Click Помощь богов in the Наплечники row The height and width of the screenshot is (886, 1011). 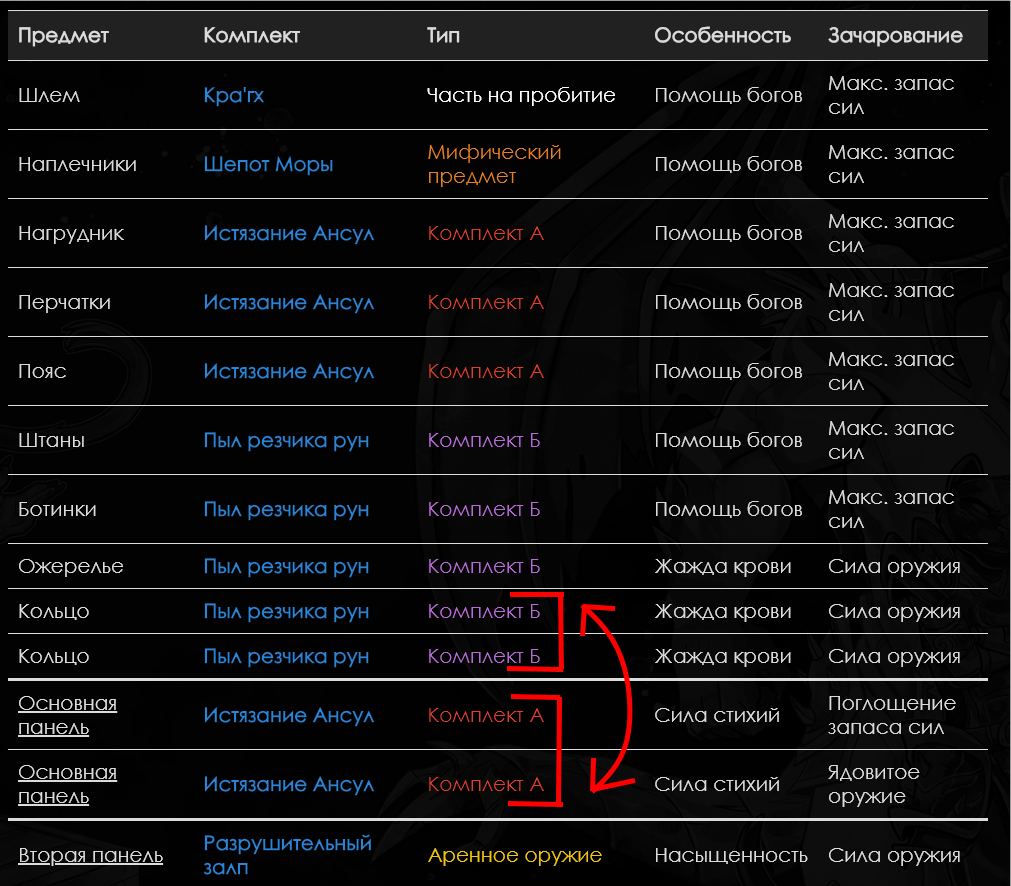click(729, 164)
